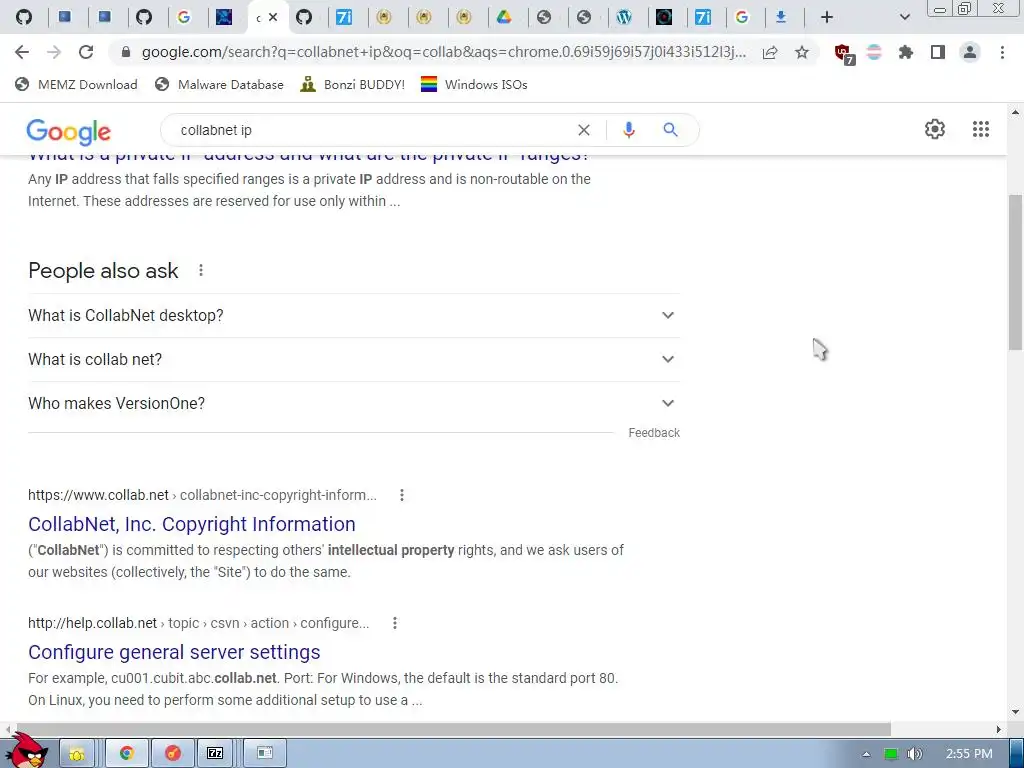
Task: Click the https://www.collab.net URL text
Action: [98, 495]
